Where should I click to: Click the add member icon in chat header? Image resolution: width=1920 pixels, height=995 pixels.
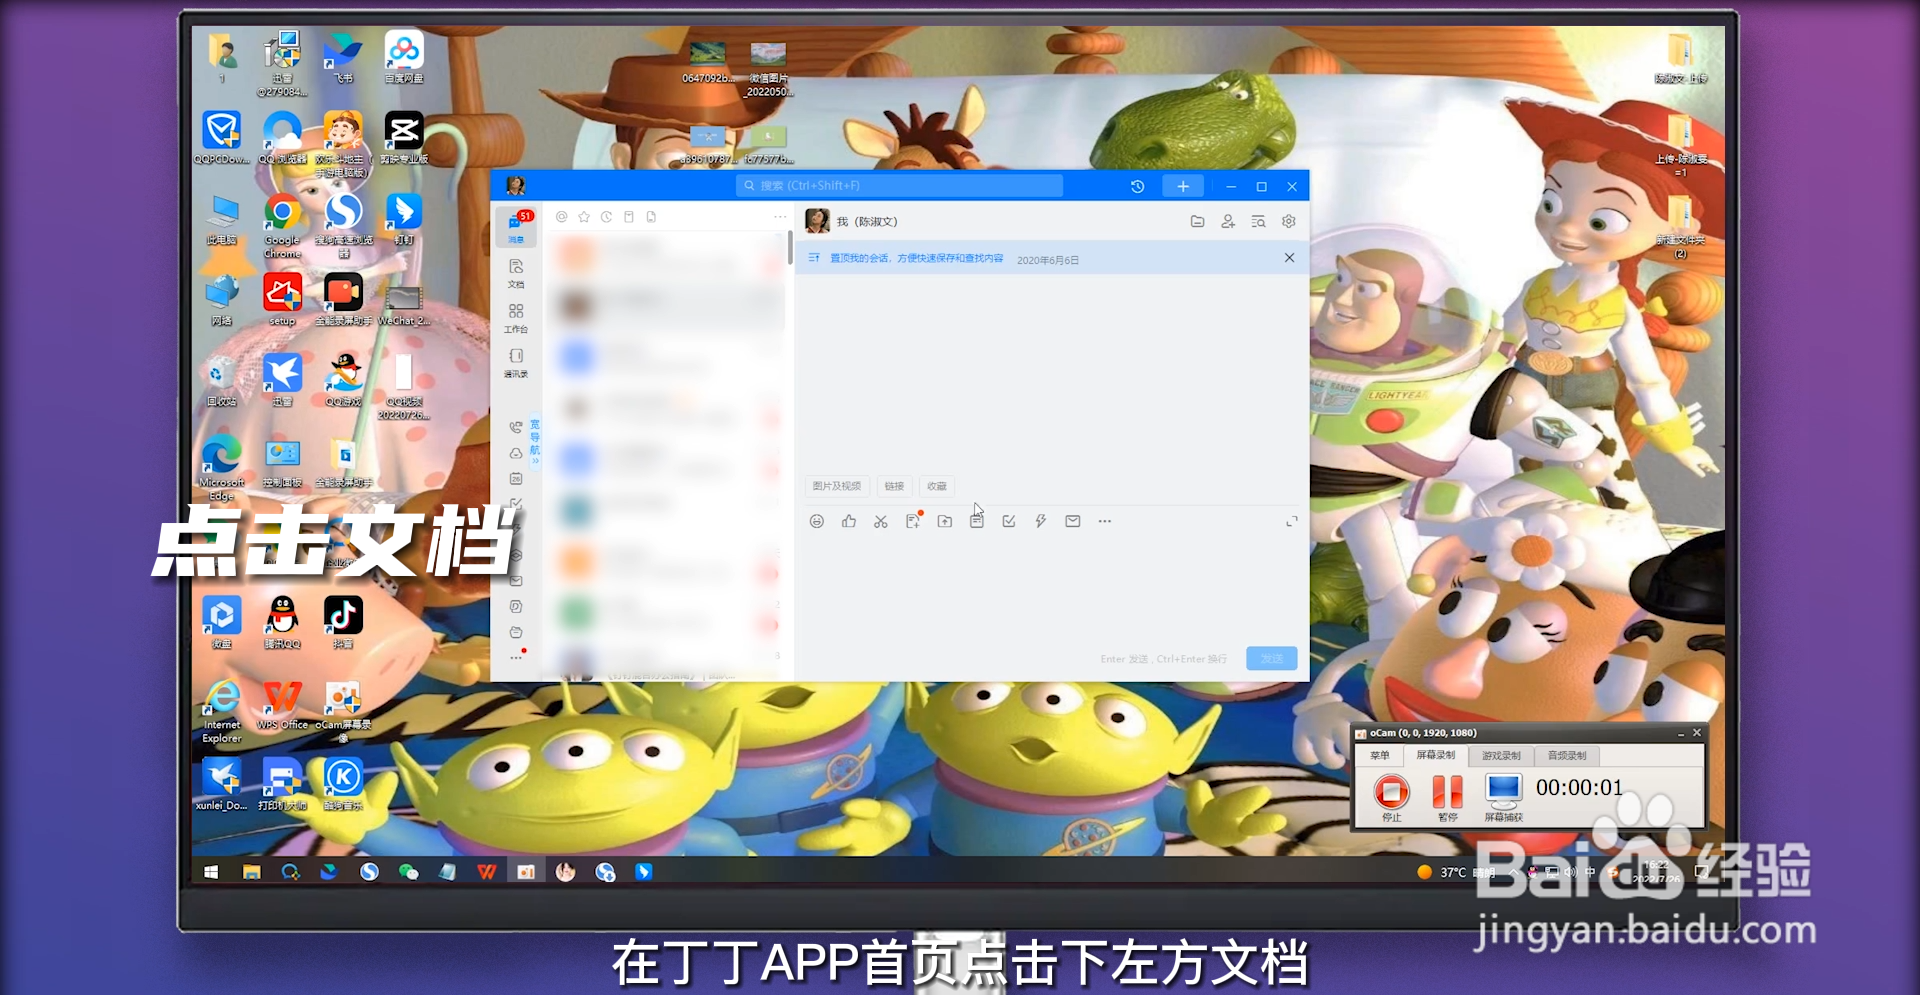pos(1228,222)
